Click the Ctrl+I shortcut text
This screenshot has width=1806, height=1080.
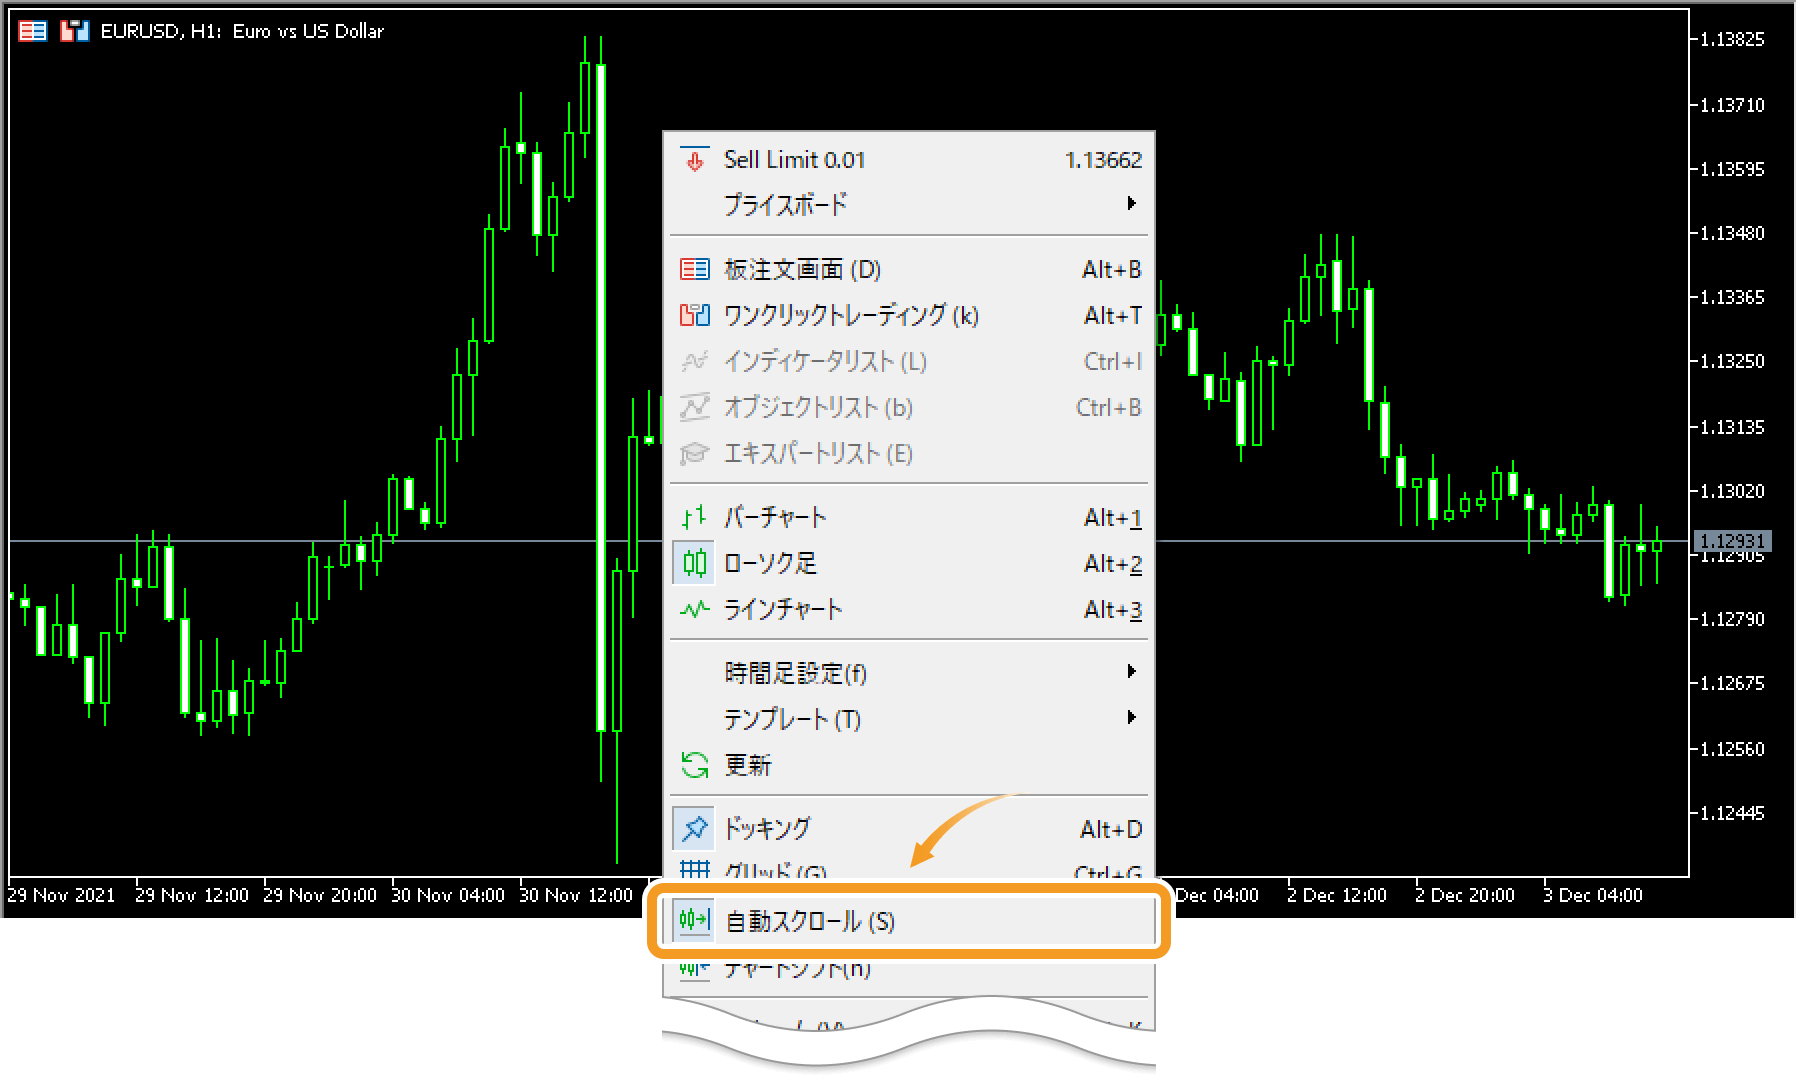(x=1113, y=361)
